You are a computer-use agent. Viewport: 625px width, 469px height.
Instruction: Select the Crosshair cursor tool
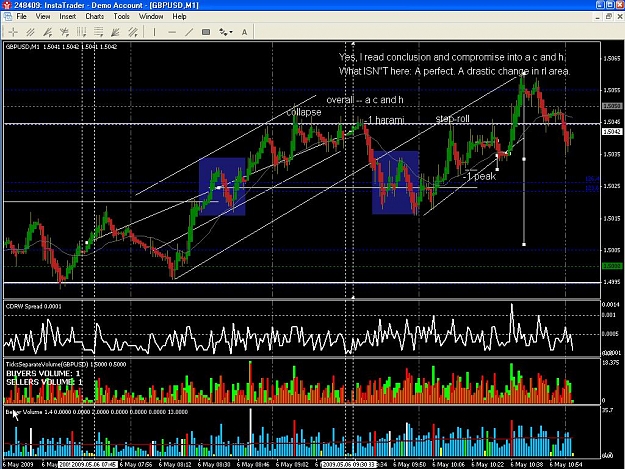13,32
